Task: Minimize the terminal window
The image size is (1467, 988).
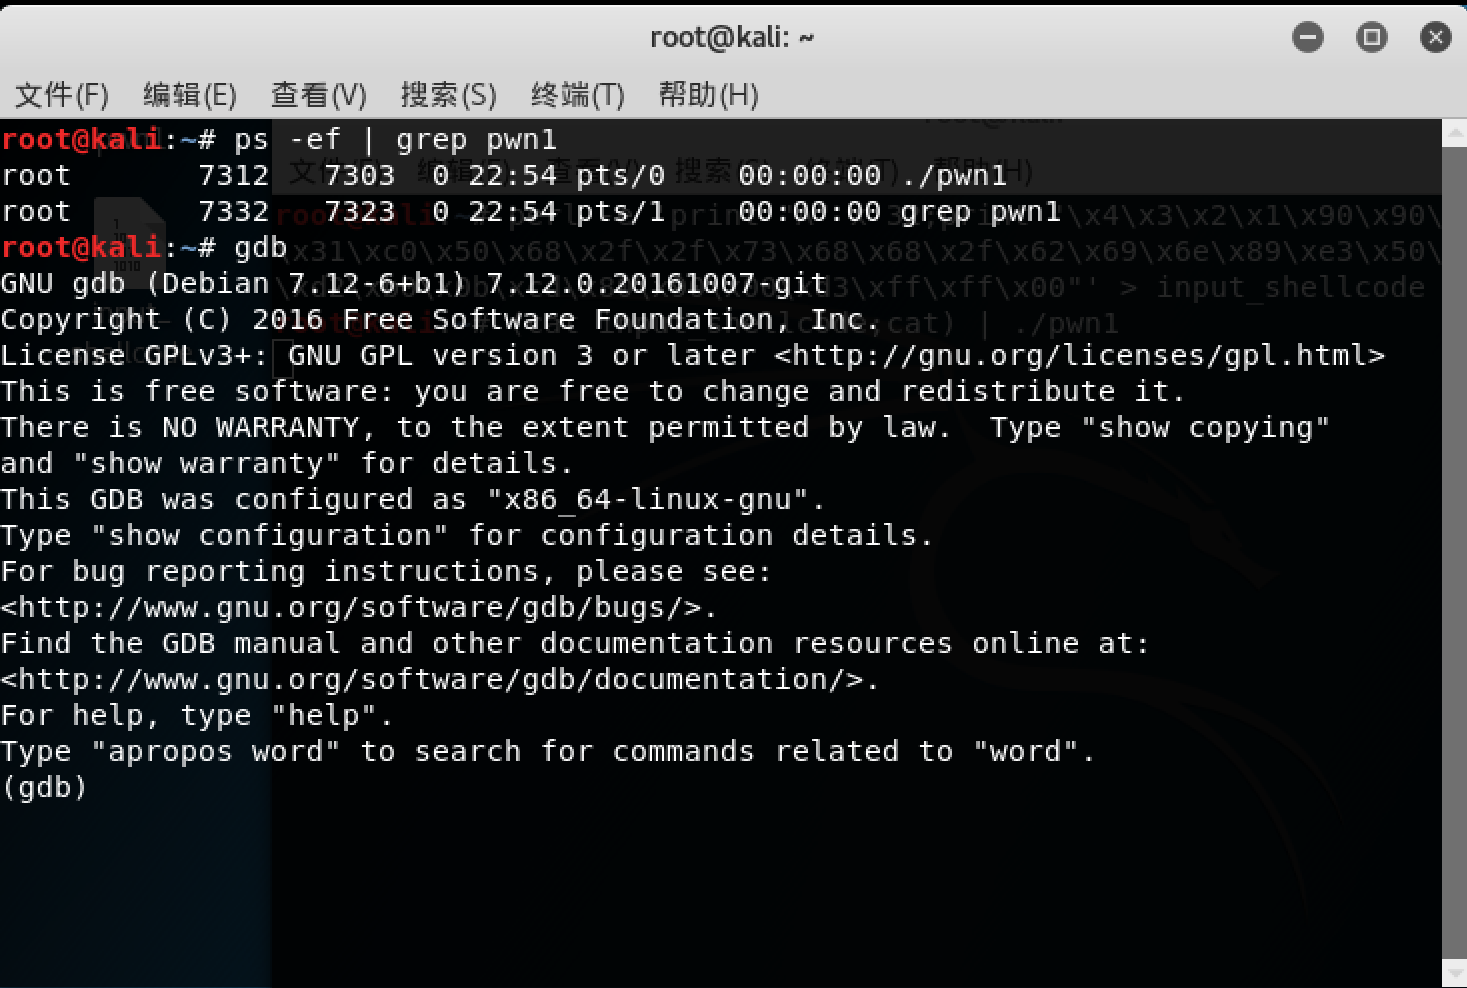Action: tap(1308, 38)
